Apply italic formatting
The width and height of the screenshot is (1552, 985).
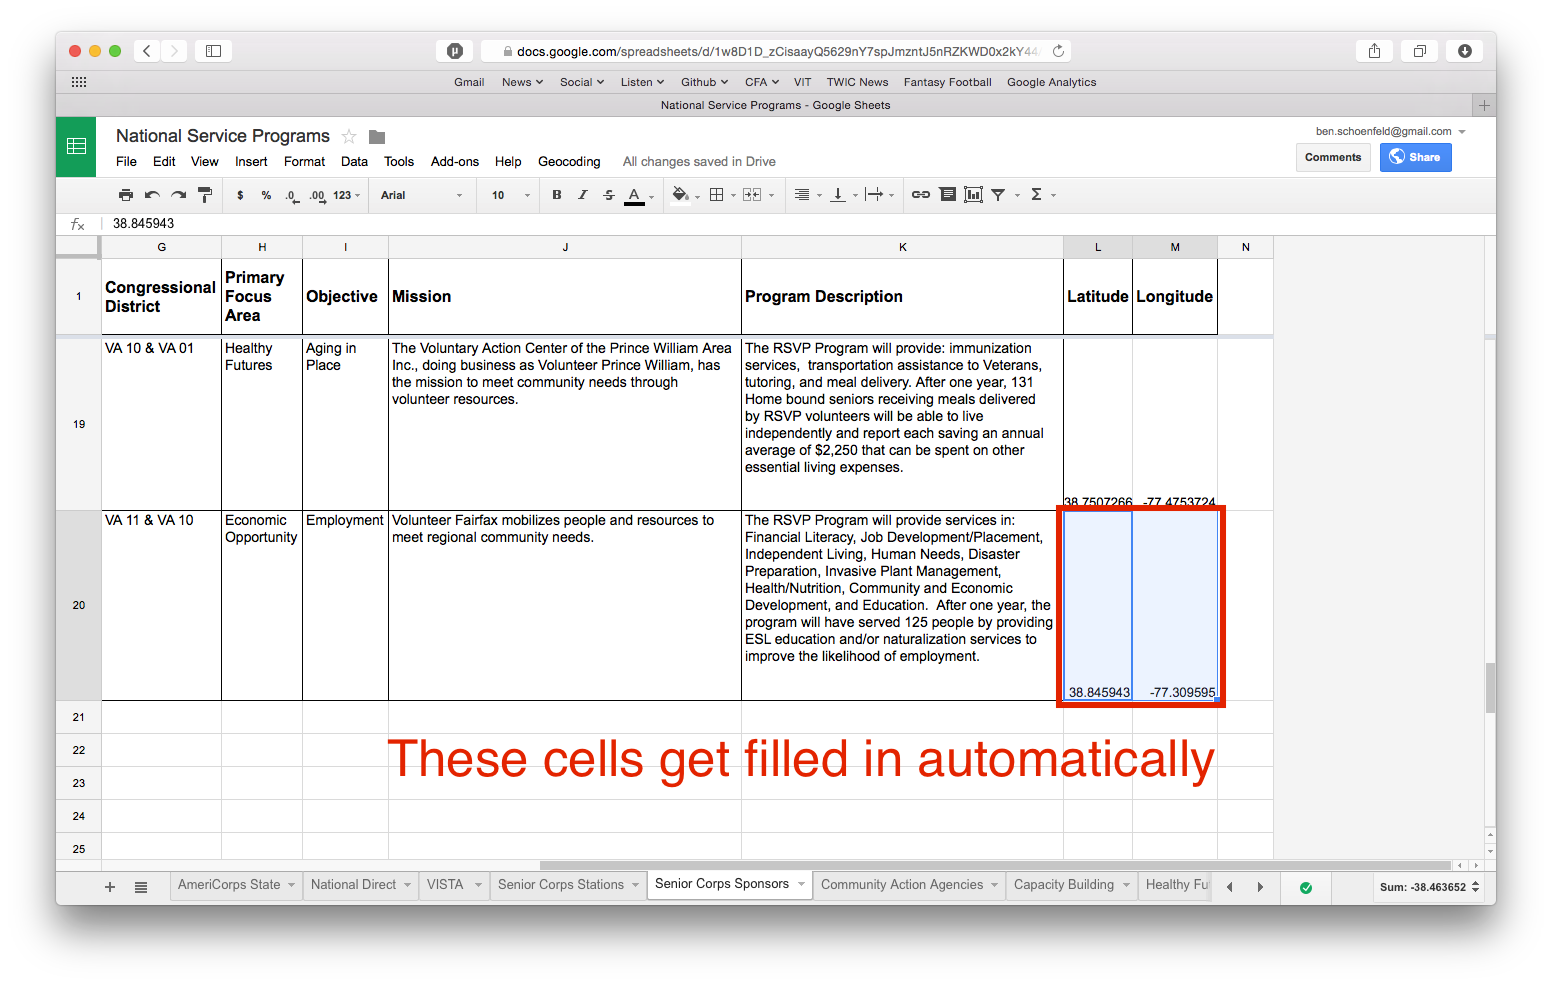pos(583,195)
